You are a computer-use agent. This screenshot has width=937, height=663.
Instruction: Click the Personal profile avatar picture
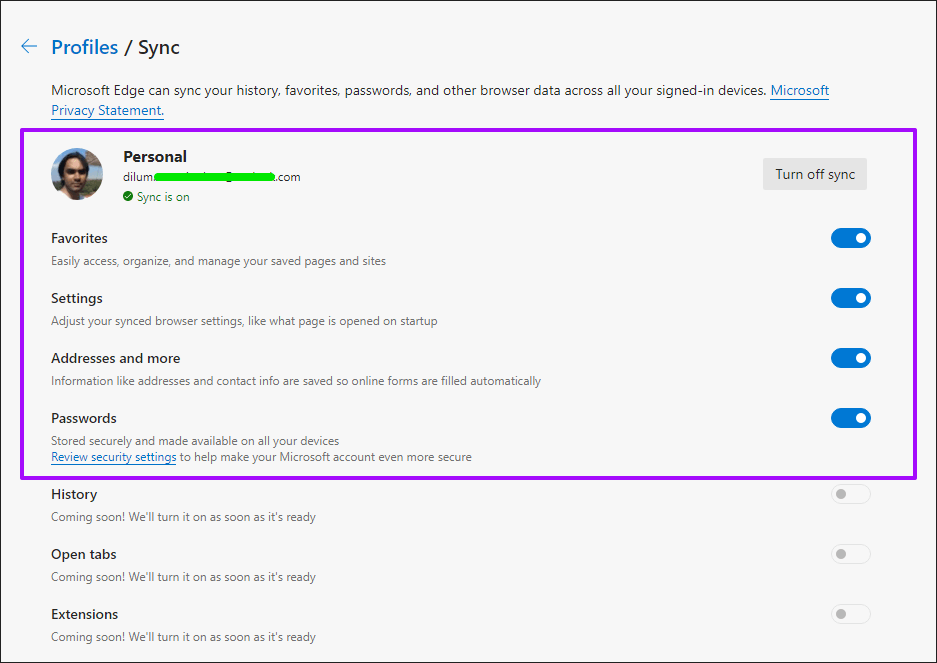point(77,174)
